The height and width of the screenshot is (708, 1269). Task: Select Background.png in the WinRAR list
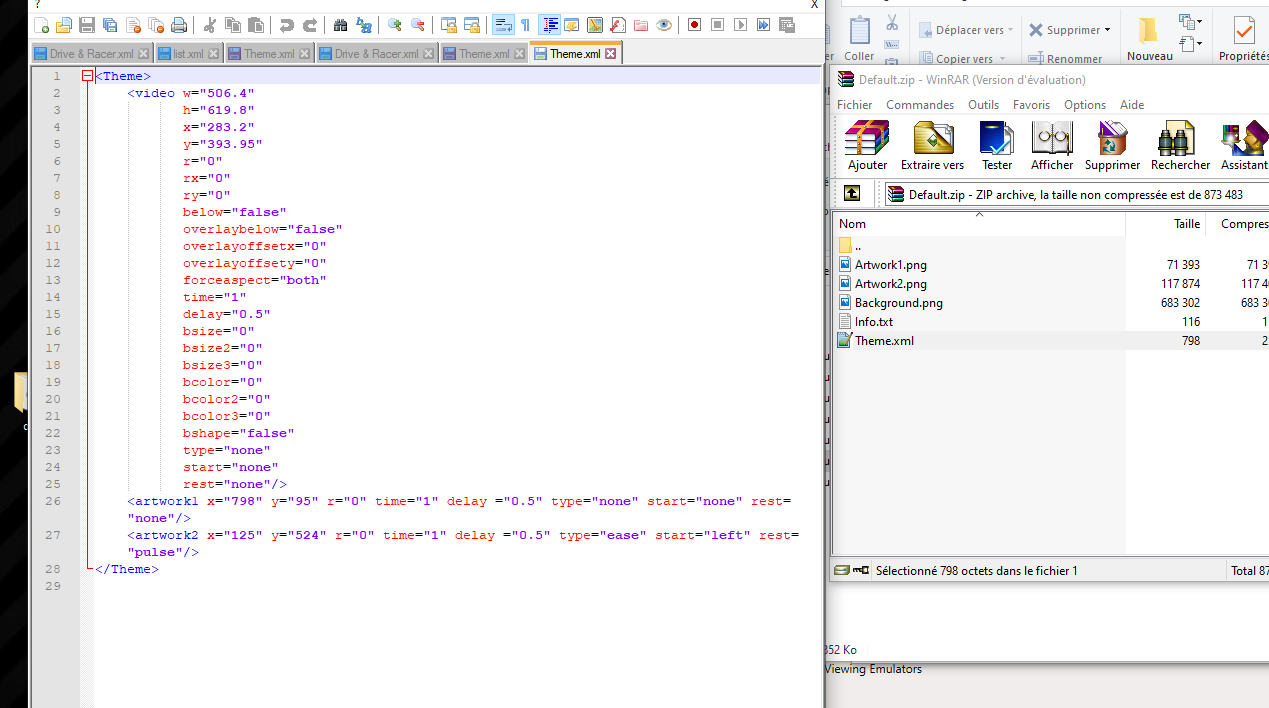pos(898,303)
